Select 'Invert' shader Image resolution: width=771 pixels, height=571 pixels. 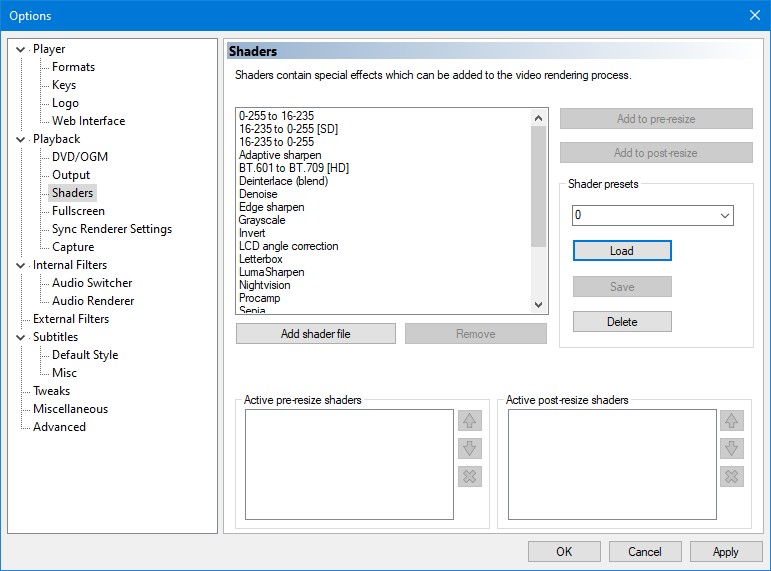252,233
